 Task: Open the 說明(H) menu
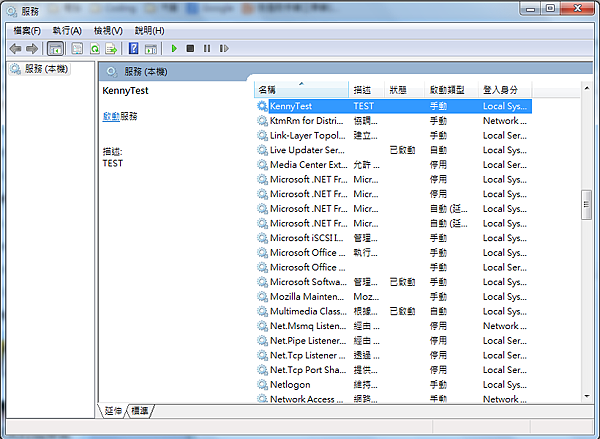point(149,31)
